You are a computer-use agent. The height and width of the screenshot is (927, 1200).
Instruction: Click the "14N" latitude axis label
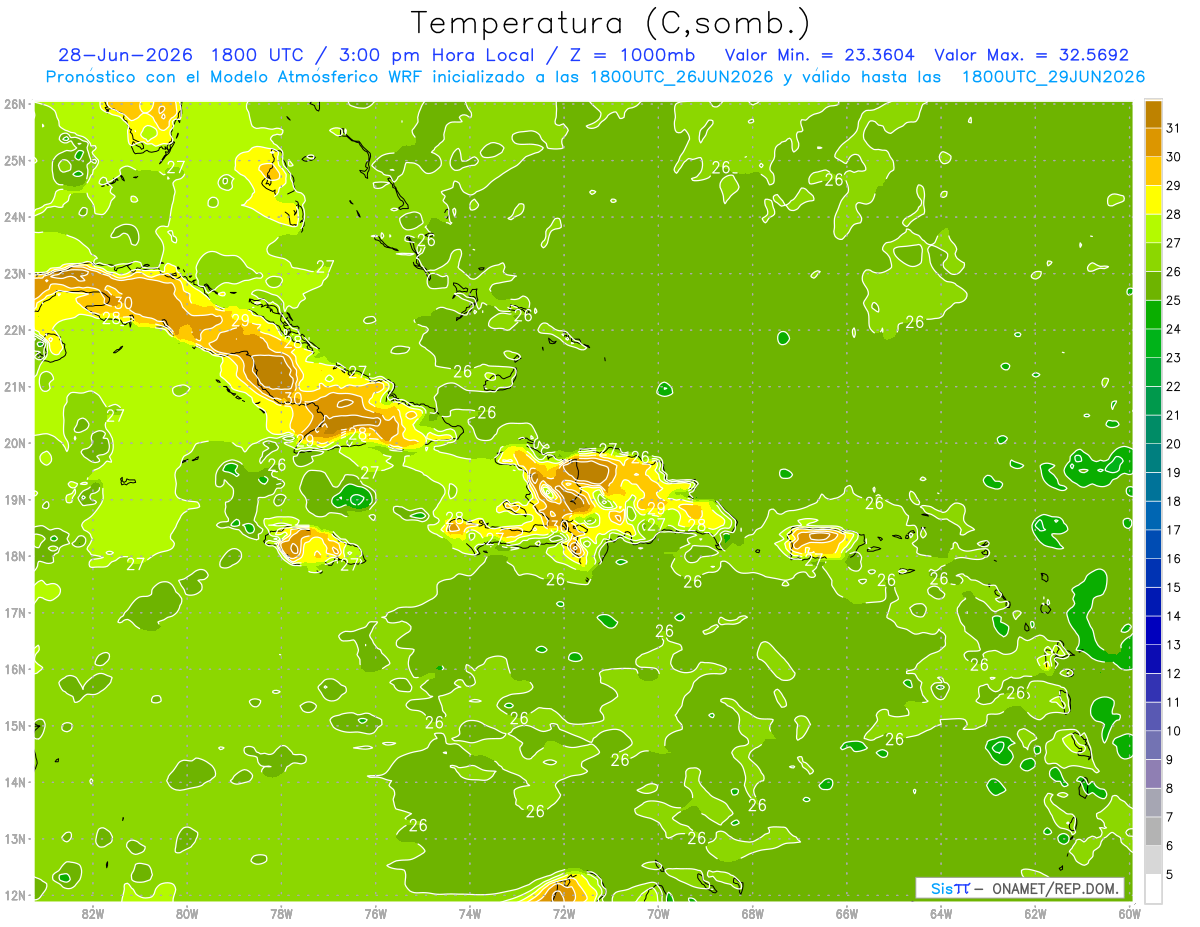(15, 782)
